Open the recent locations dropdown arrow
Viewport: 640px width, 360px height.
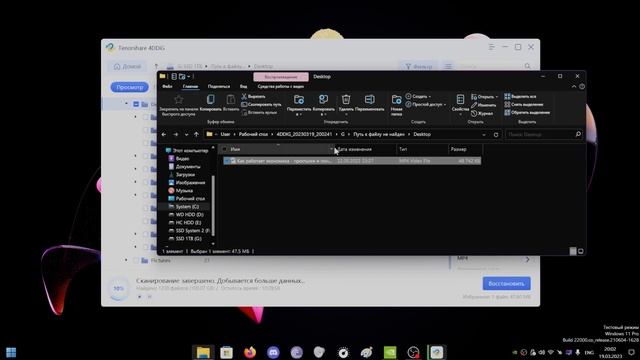click(186, 134)
